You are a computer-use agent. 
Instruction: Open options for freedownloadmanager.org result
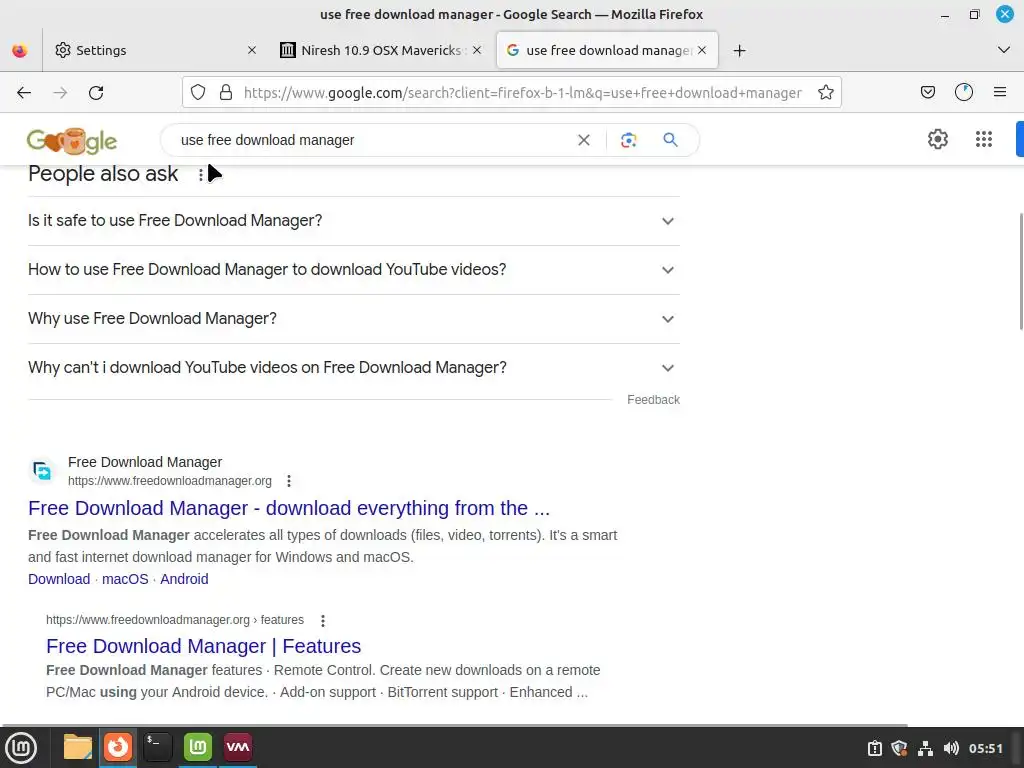[x=289, y=481]
